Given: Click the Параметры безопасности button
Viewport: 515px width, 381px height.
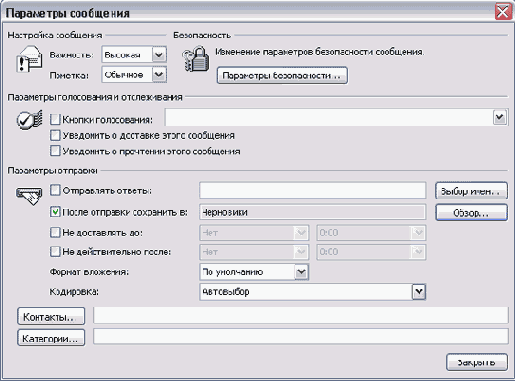Looking at the screenshot, I should pyautogui.click(x=282, y=76).
